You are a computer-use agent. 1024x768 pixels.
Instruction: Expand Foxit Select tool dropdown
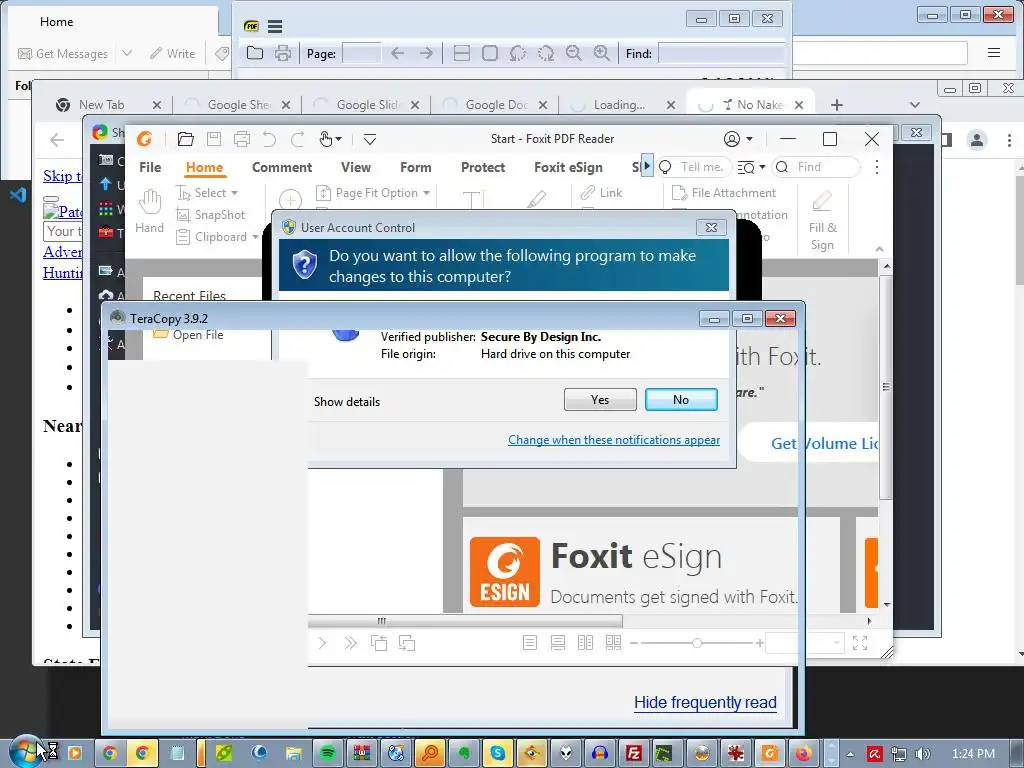click(234, 193)
